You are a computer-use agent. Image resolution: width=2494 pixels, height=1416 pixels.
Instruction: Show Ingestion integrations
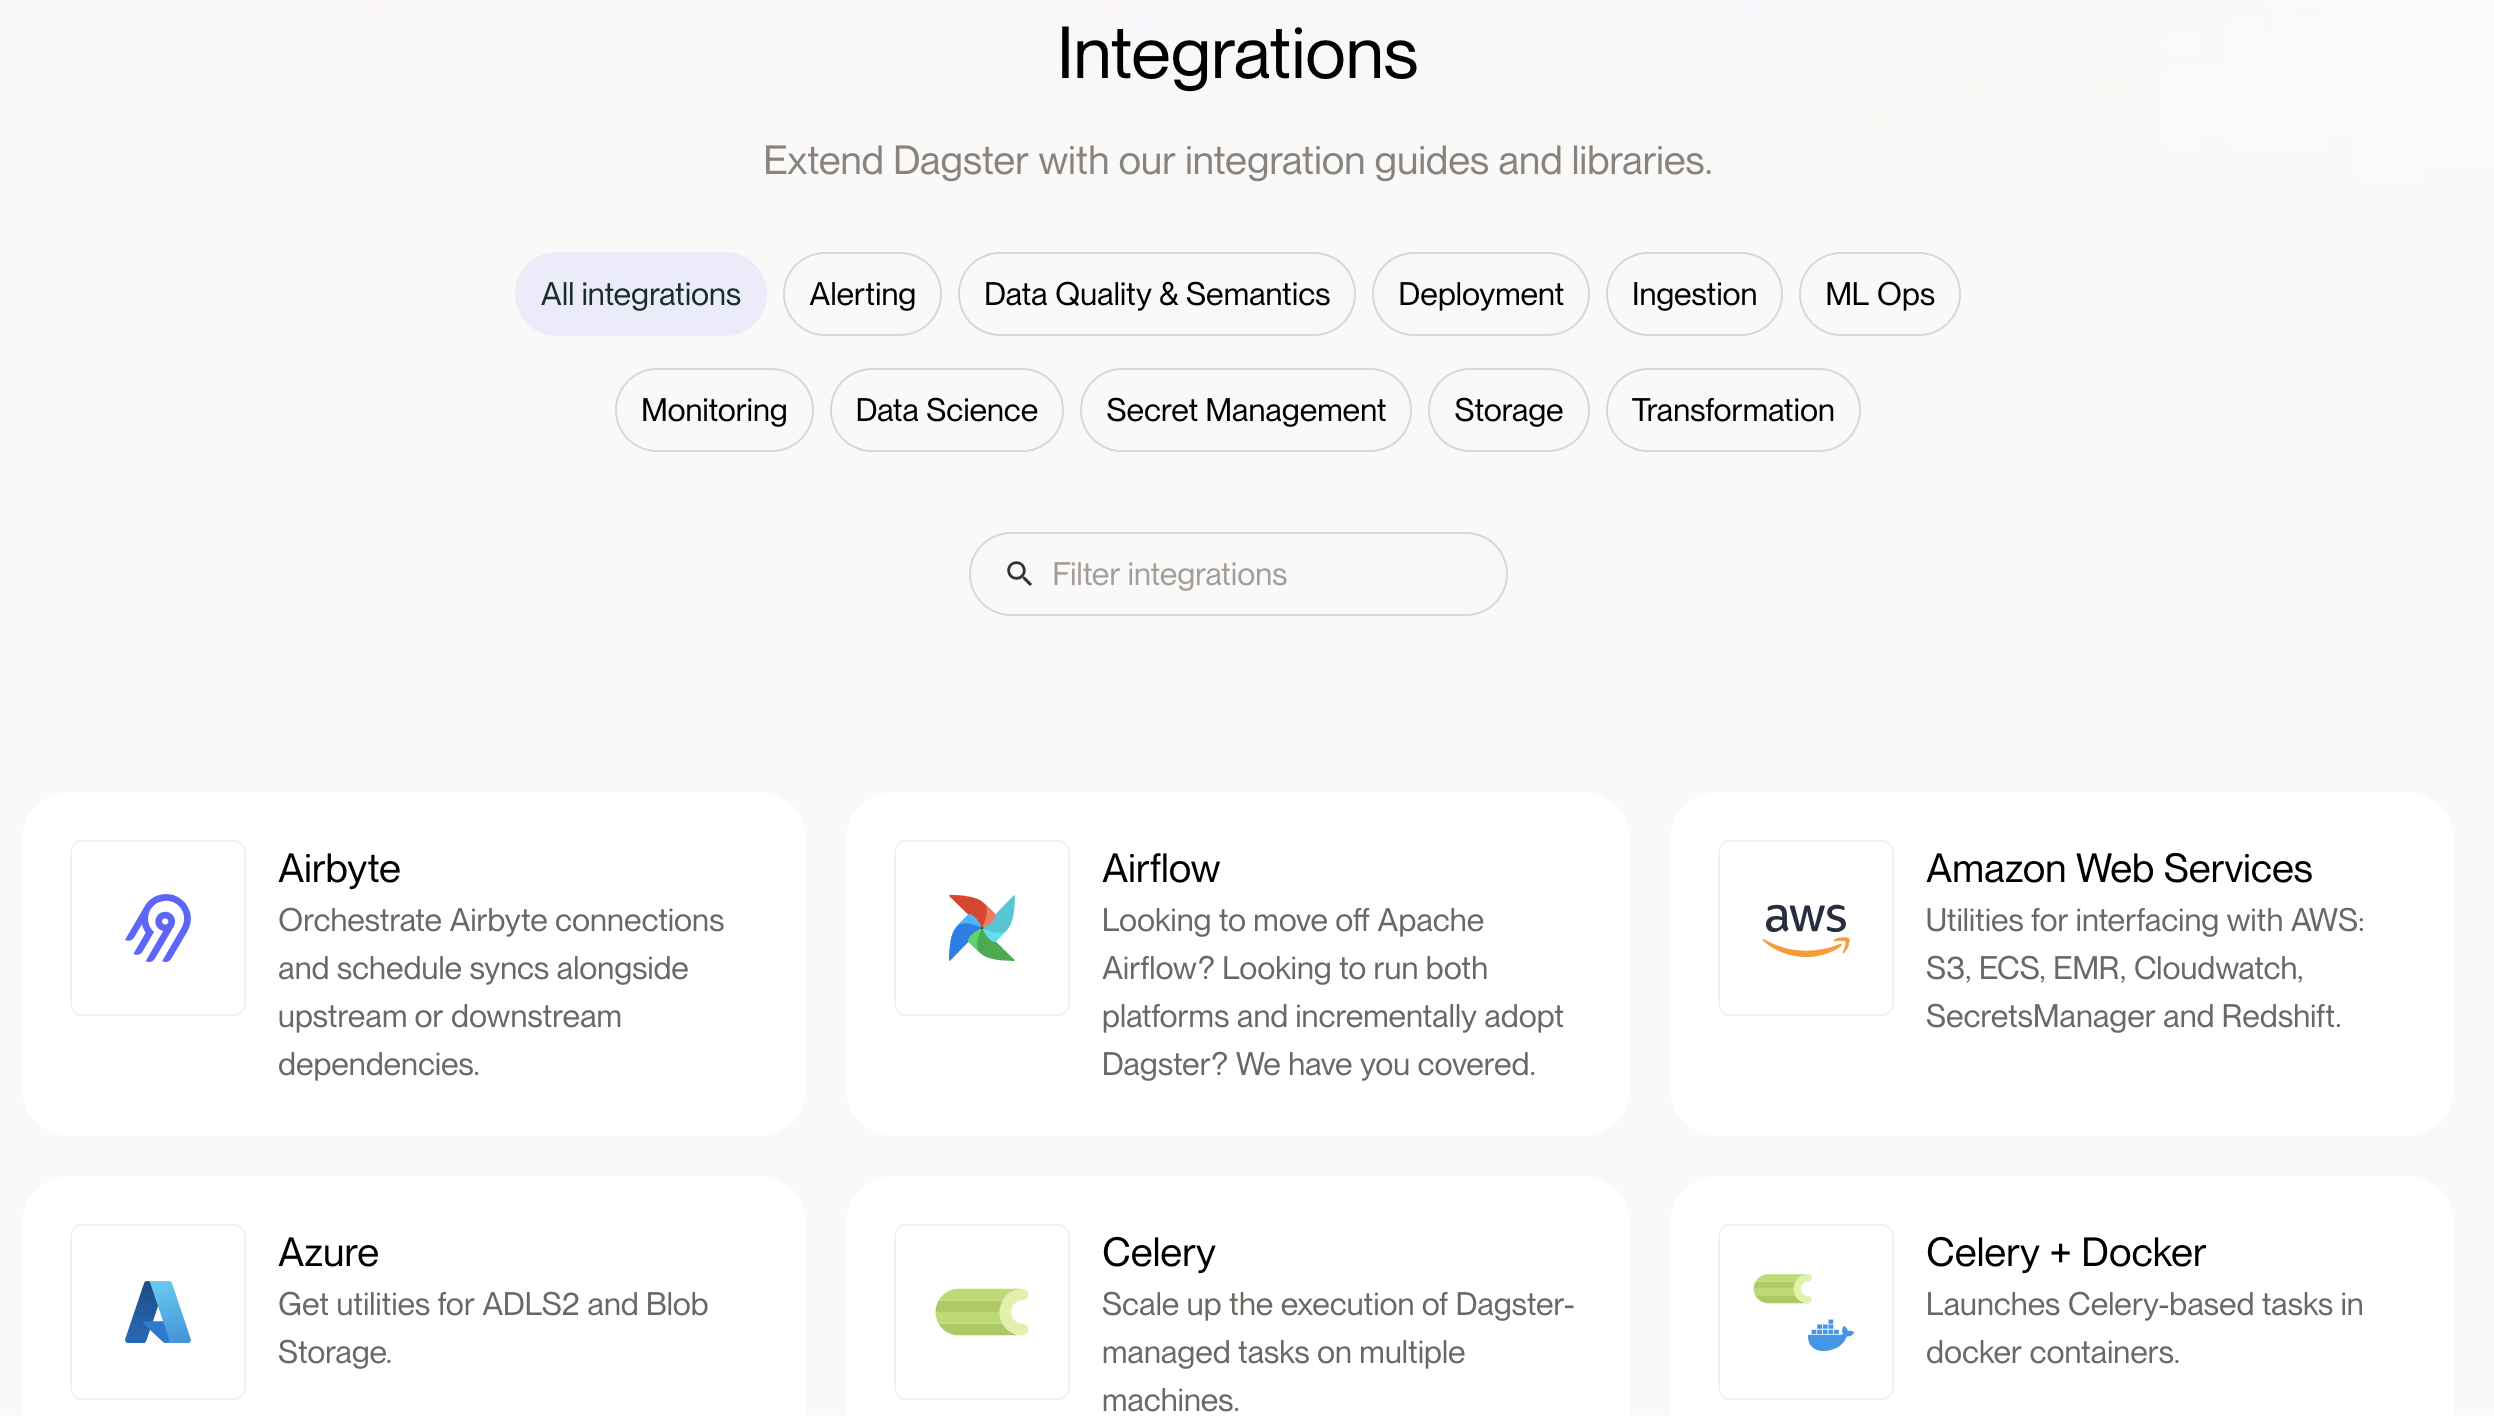coord(1694,294)
